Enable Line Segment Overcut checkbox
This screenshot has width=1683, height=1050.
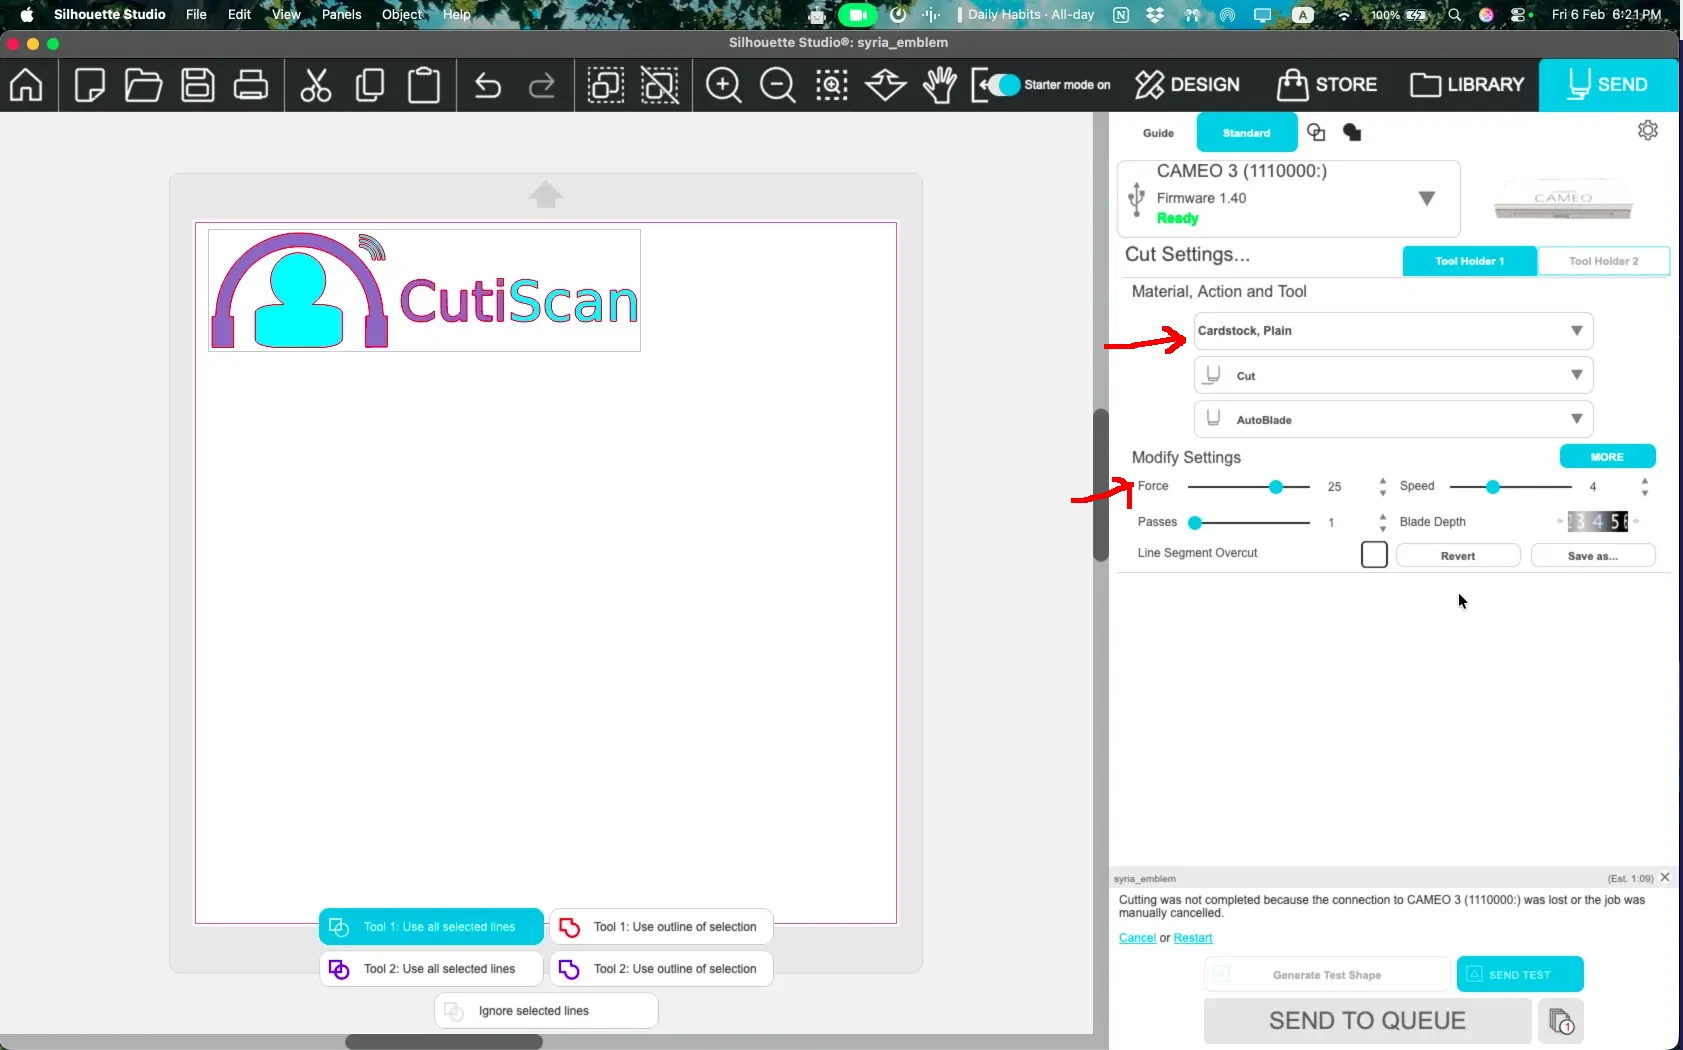pyautogui.click(x=1374, y=554)
